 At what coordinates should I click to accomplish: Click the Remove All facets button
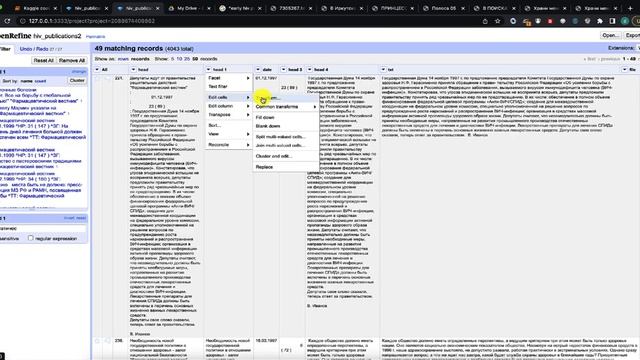(x=72, y=60)
